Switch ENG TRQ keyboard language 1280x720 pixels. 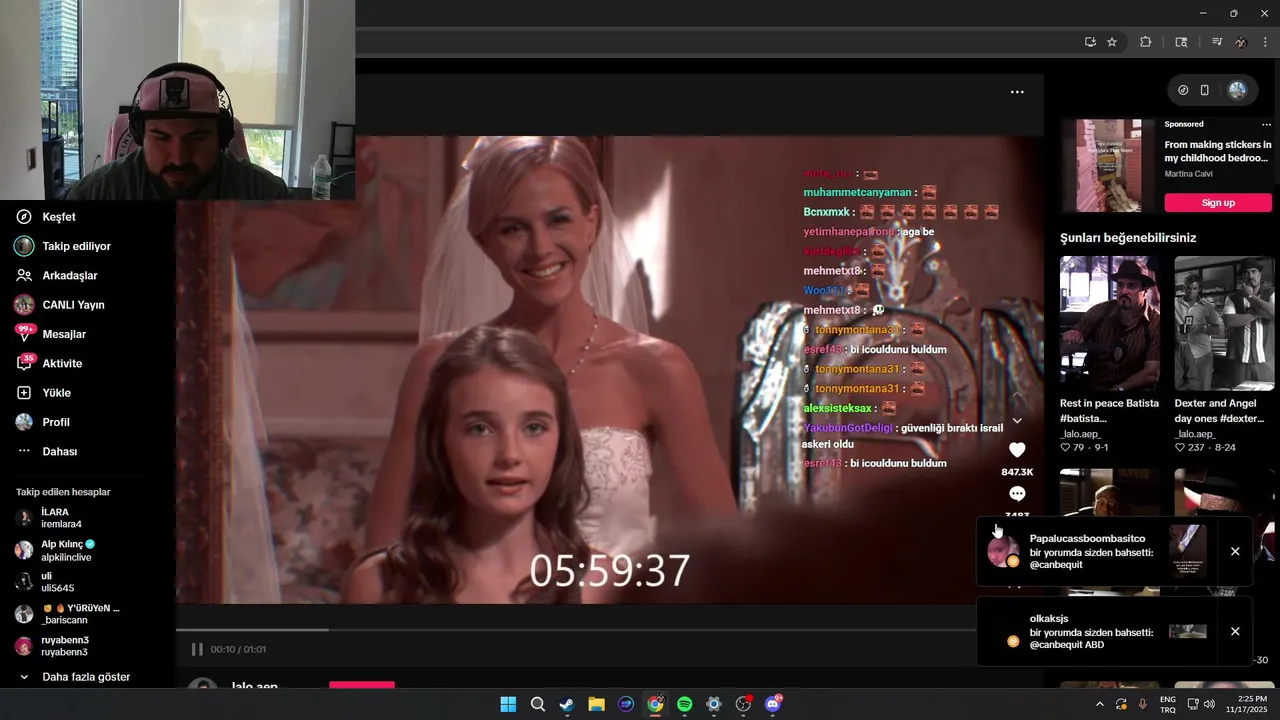pos(1168,704)
